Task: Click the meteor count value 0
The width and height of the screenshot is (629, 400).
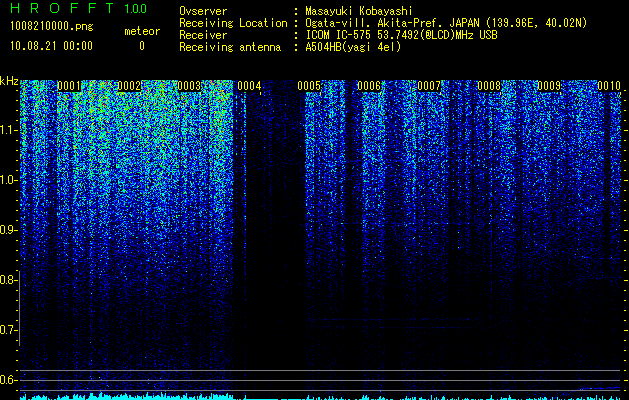Action: click(x=142, y=46)
